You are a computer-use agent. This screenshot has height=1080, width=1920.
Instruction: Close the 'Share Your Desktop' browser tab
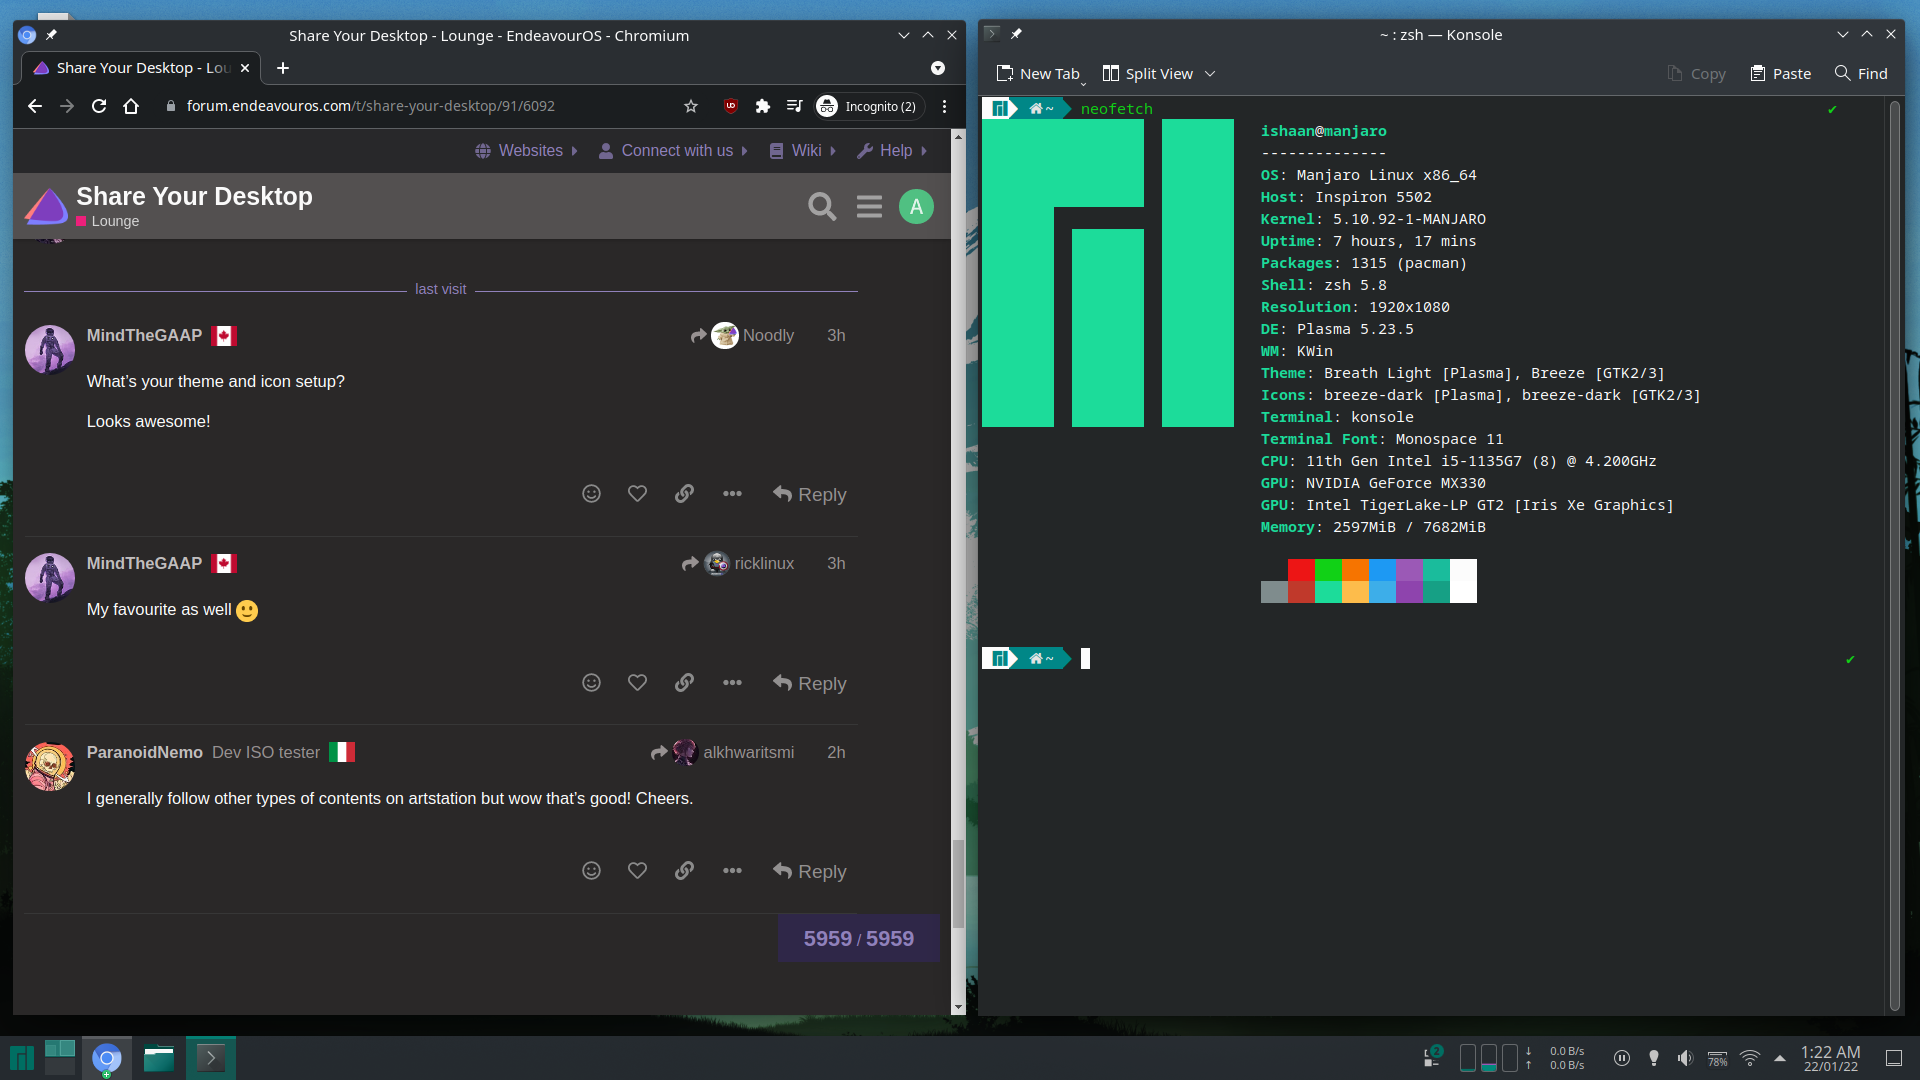245,68
